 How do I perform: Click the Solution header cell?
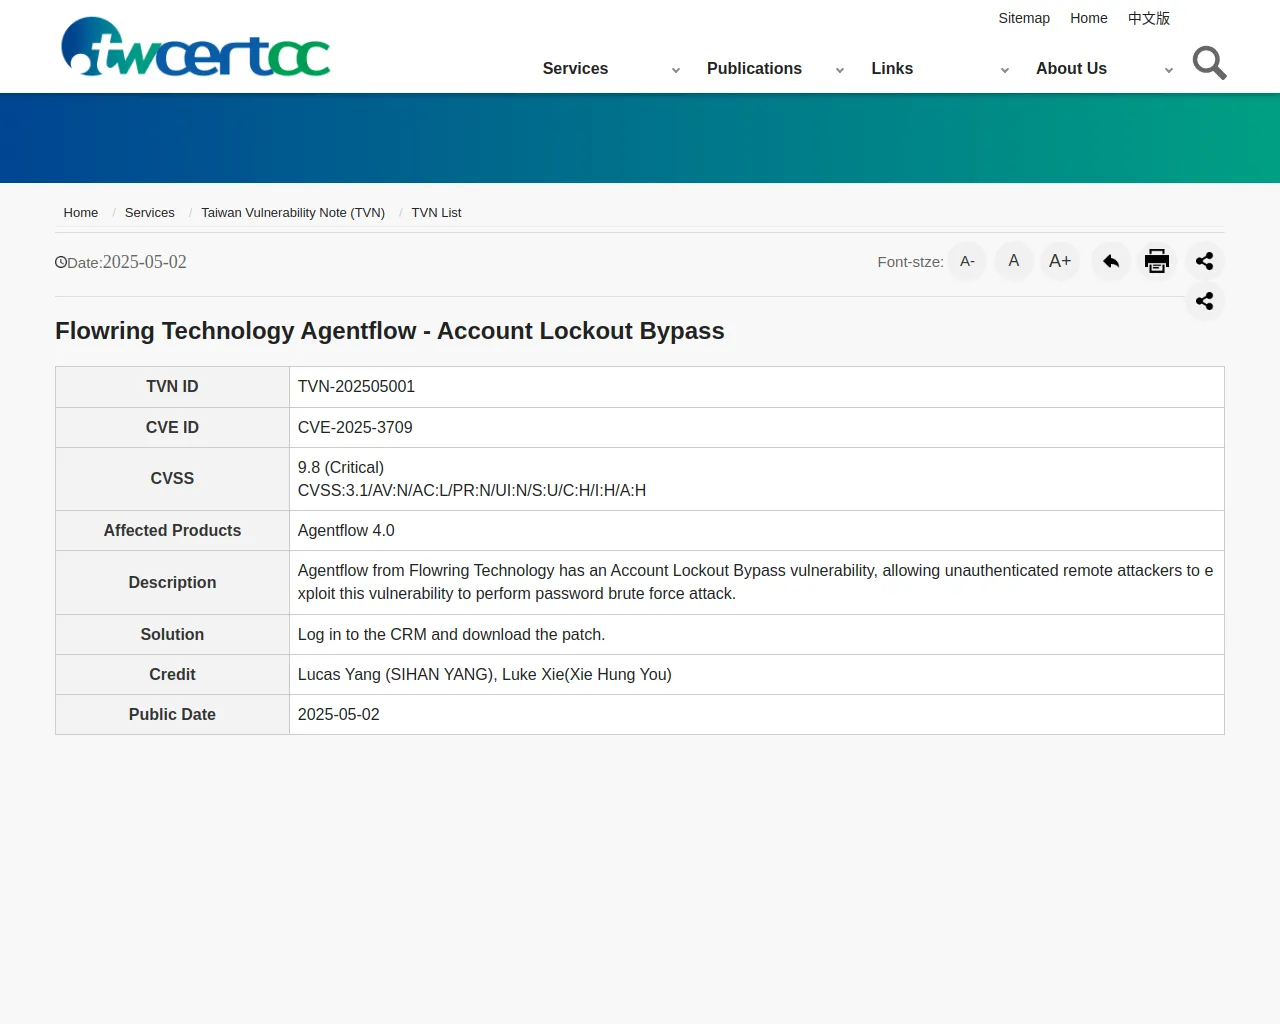coord(172,634)
